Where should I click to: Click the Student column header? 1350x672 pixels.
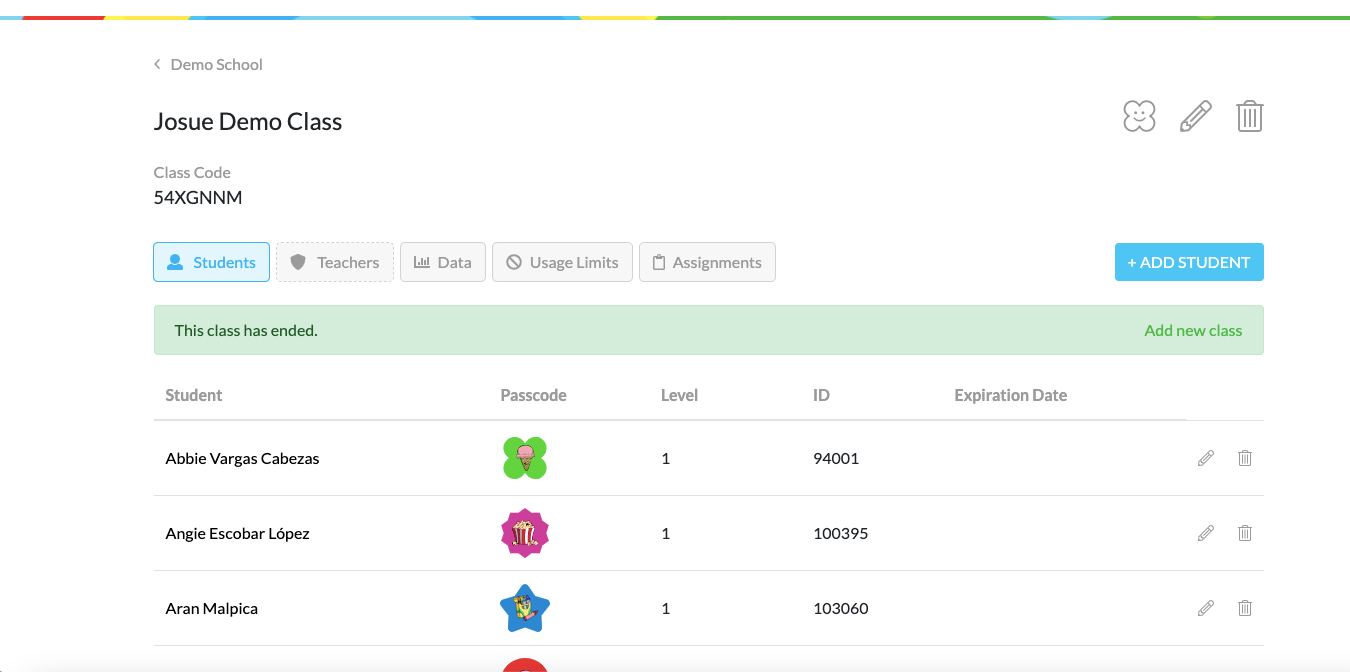pyautogui.click(x=193, y=395)
